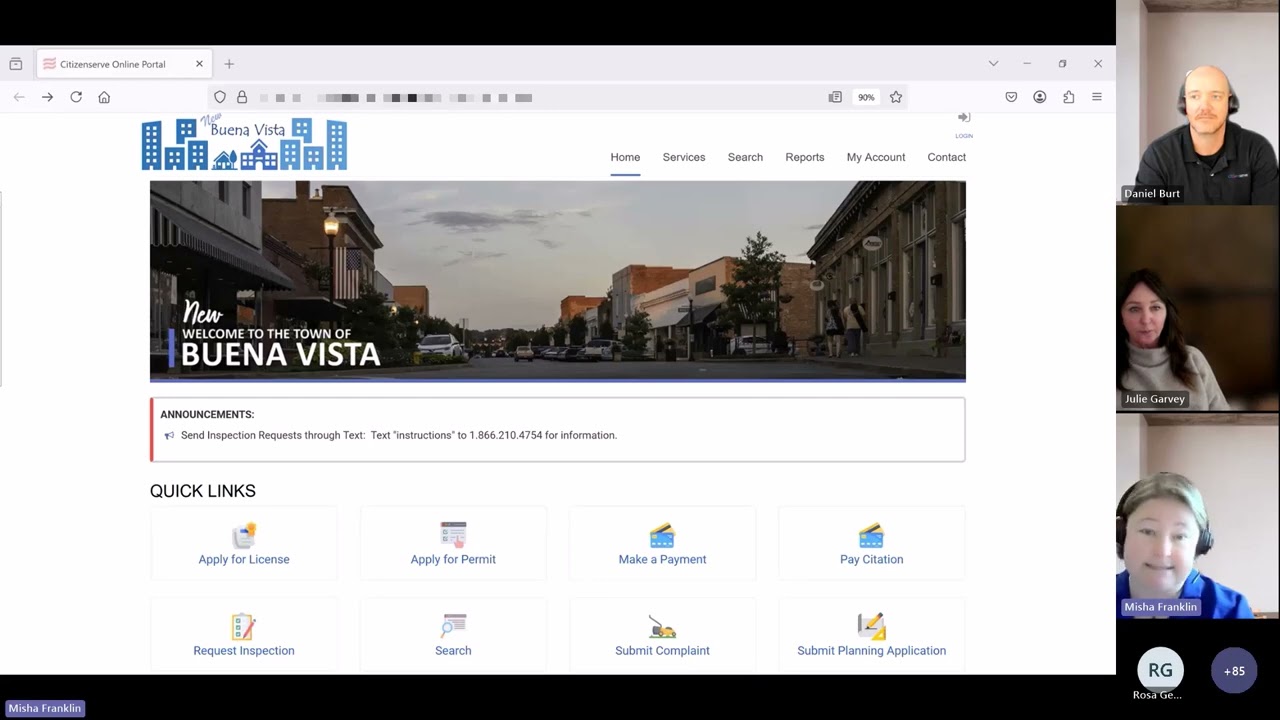The width and height of the screenshot is (1280, 720).
Task: Expand the list all tabs dropdown
Action: (993, 64)
